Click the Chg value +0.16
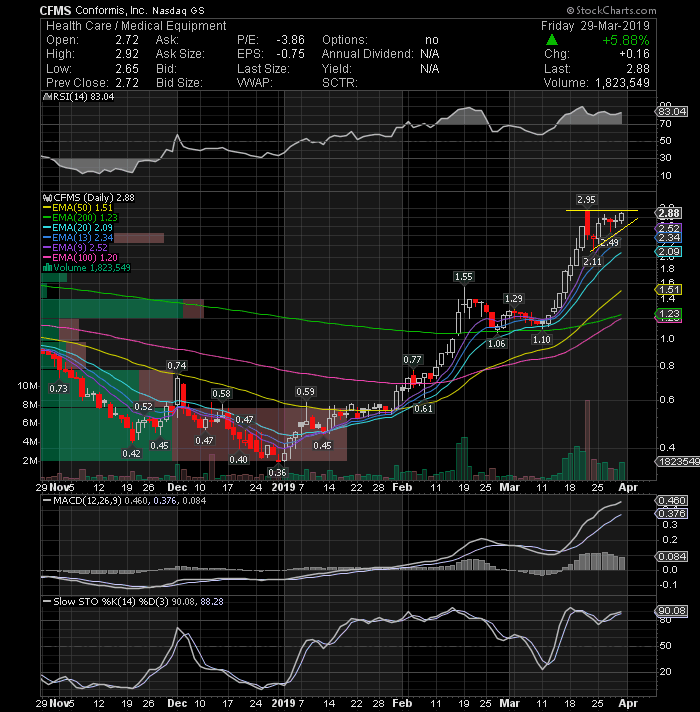Screen dimensions: 700x712 point(635,54)
